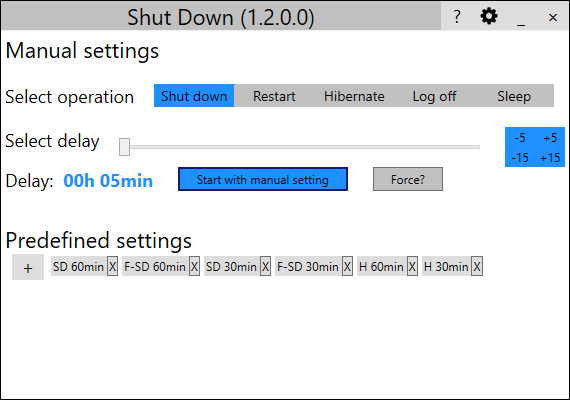Delete the SD 60min preset

pyautogui.click(x=112, y=267)
